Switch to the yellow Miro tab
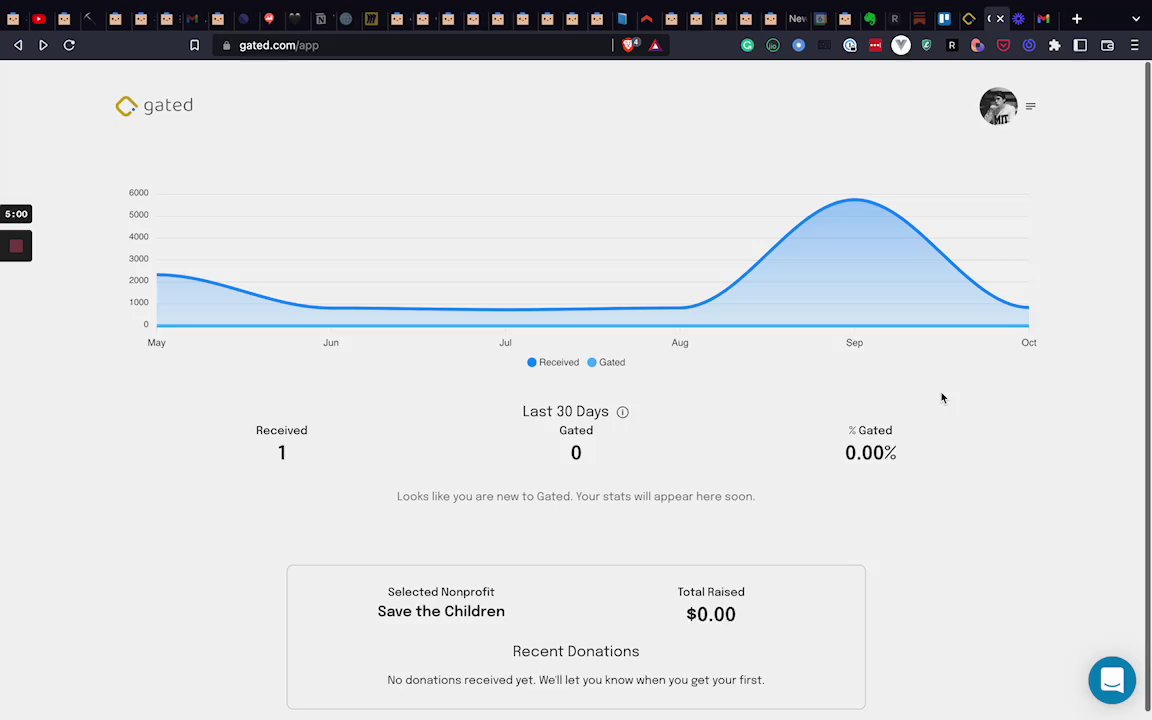The image size is (1152, 720). pyautogui.click(x=371, y=18)
